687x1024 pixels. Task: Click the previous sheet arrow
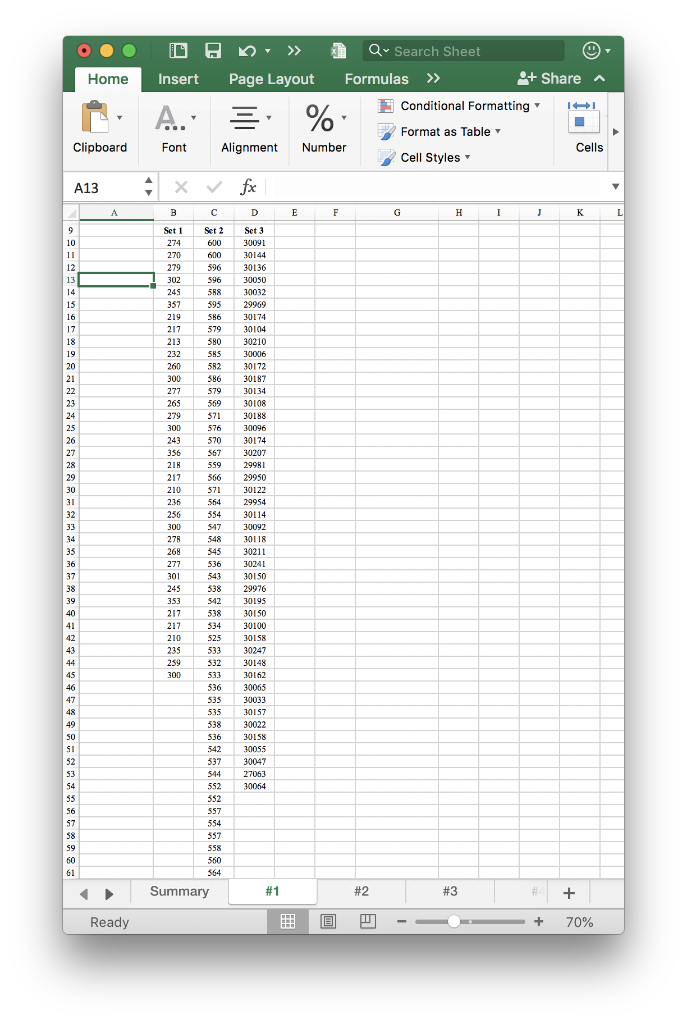pos(84,894)
